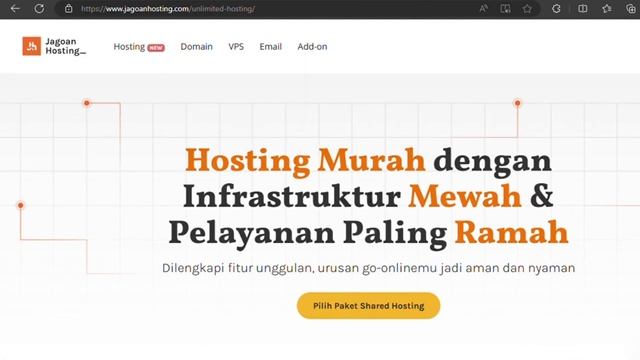Click the orange Jagoan Hosting logo icon
This screenshot has height=360, width=640.
click(31, 46)
